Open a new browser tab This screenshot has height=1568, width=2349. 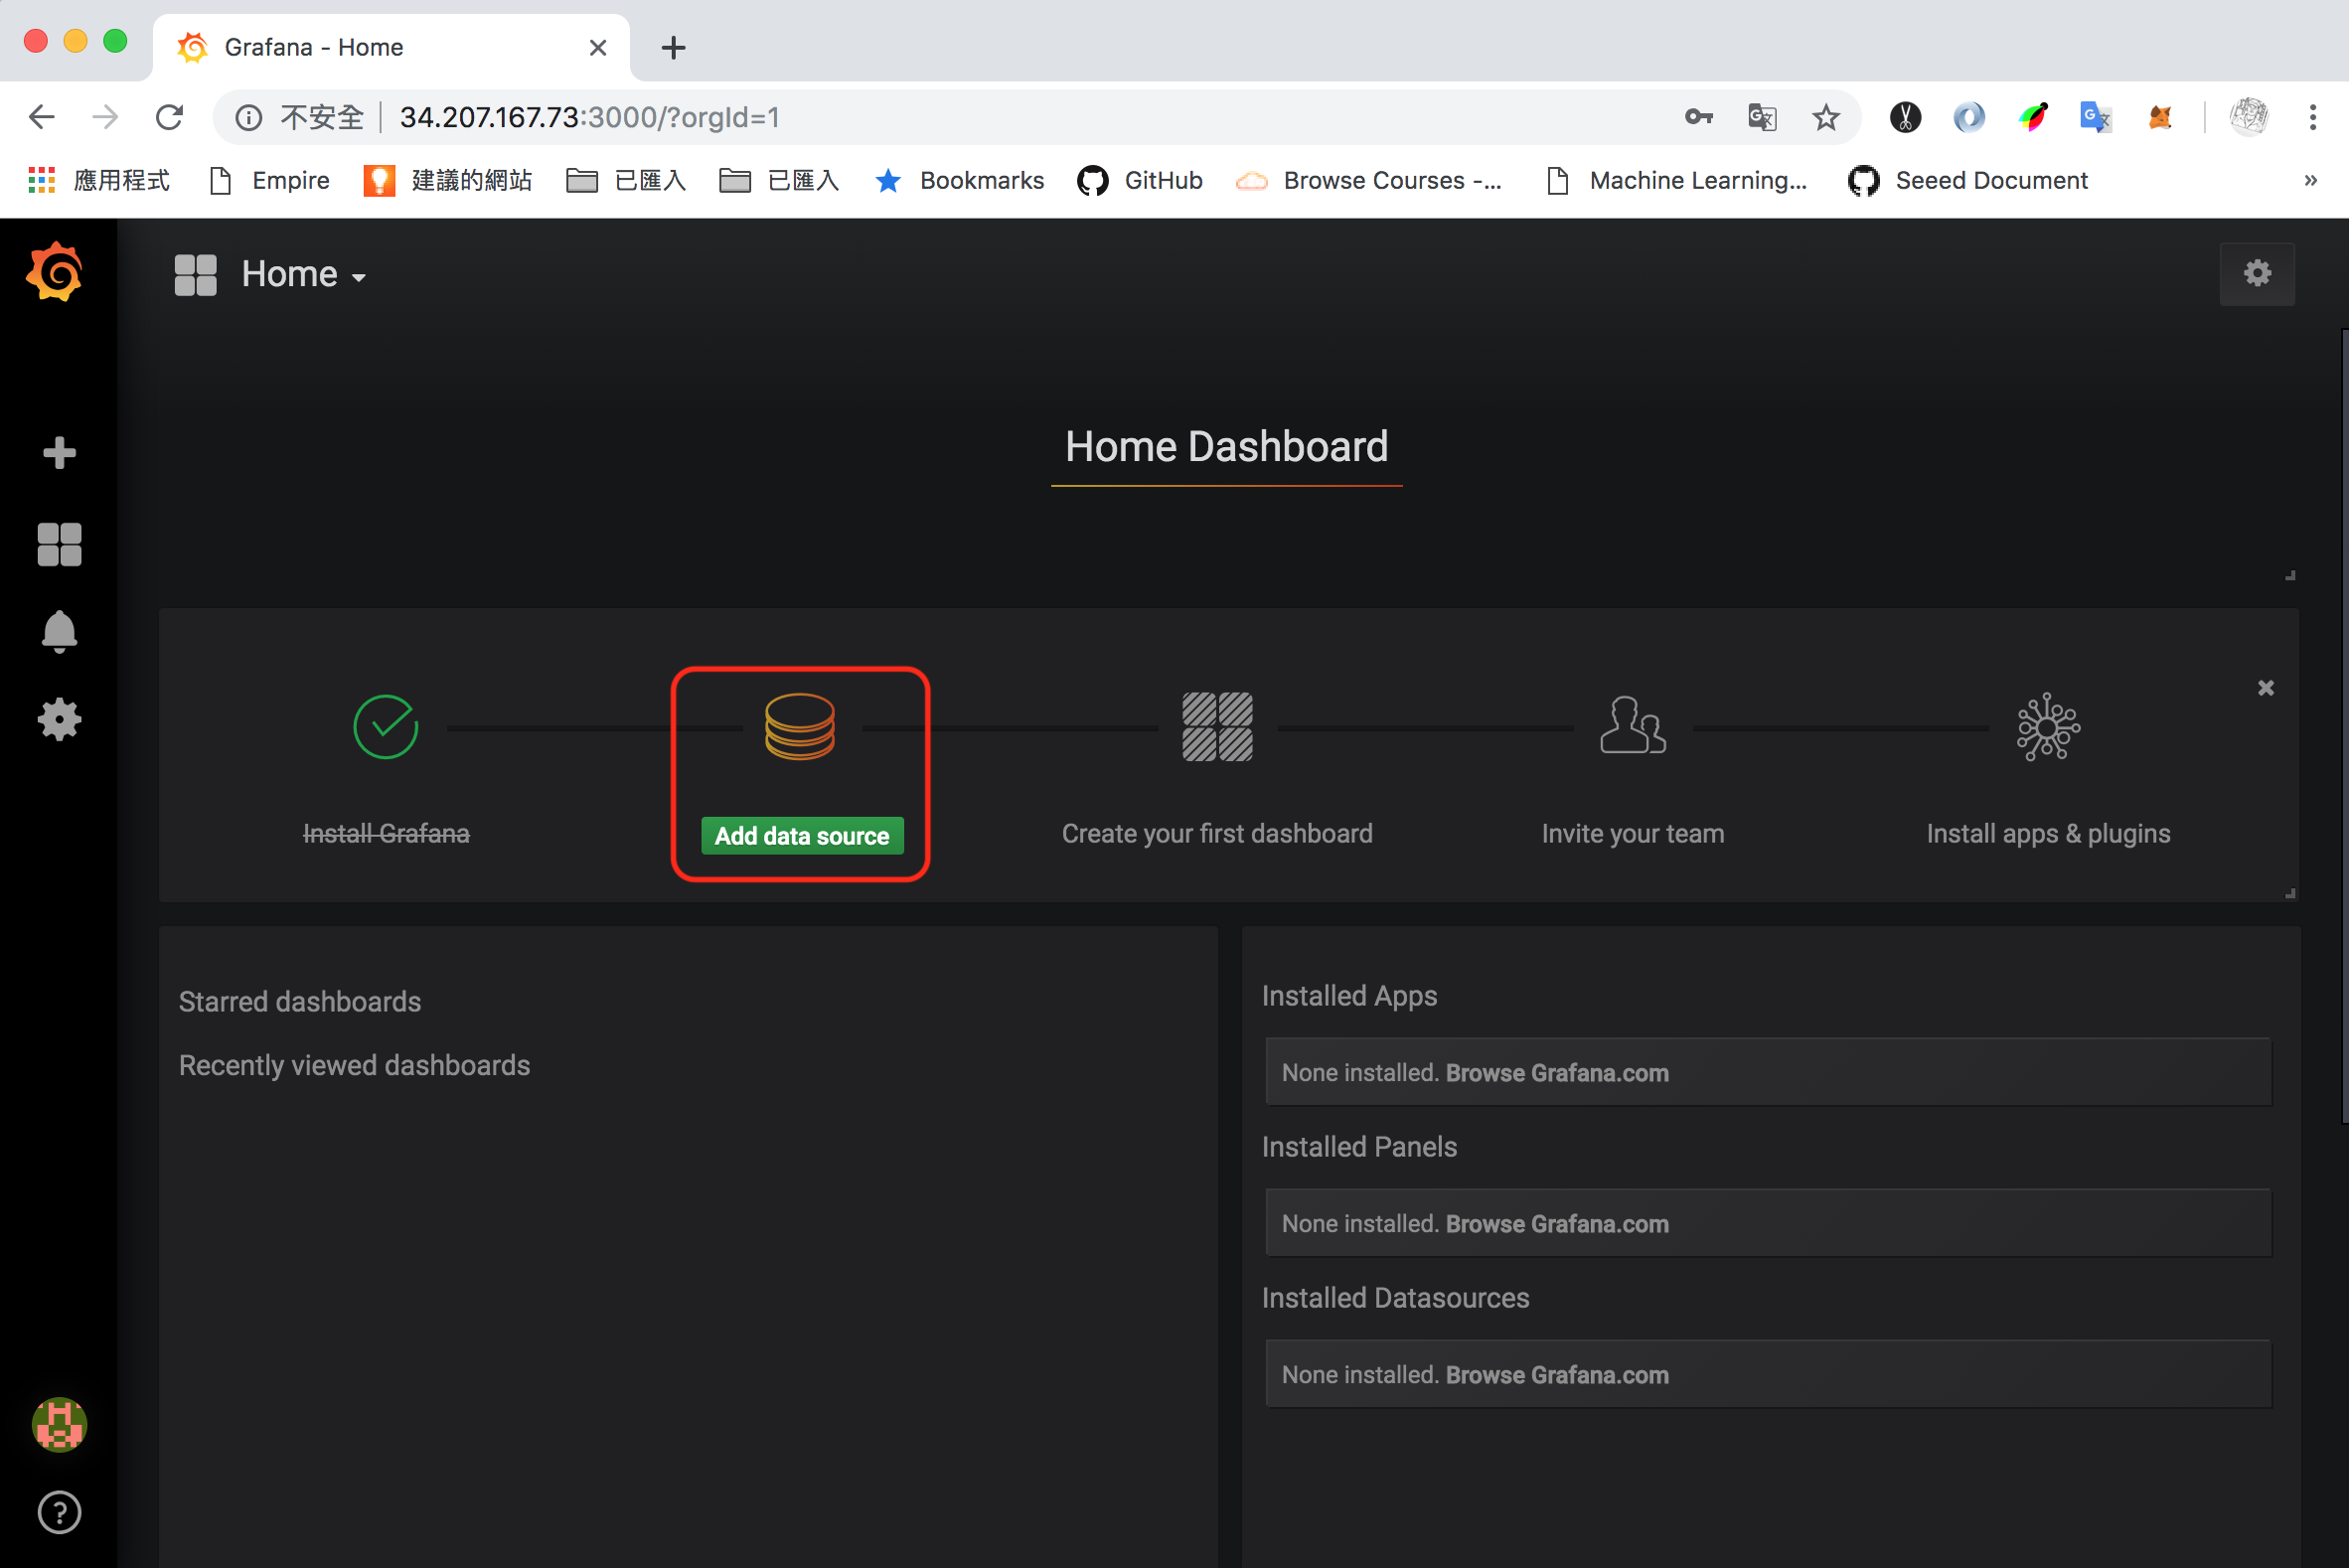[673, 47]
